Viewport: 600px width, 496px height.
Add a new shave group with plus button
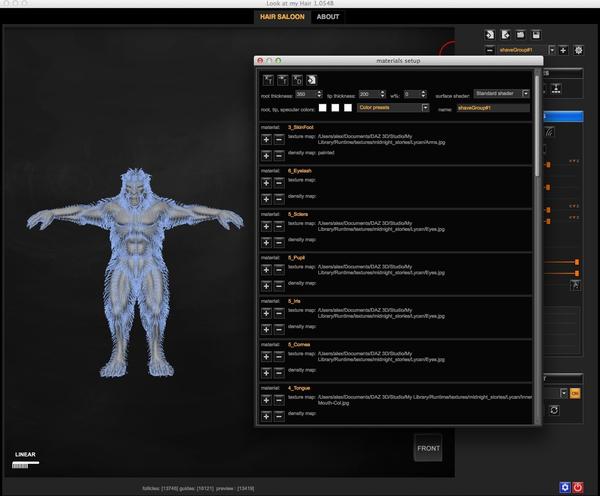tap(563, 50)
